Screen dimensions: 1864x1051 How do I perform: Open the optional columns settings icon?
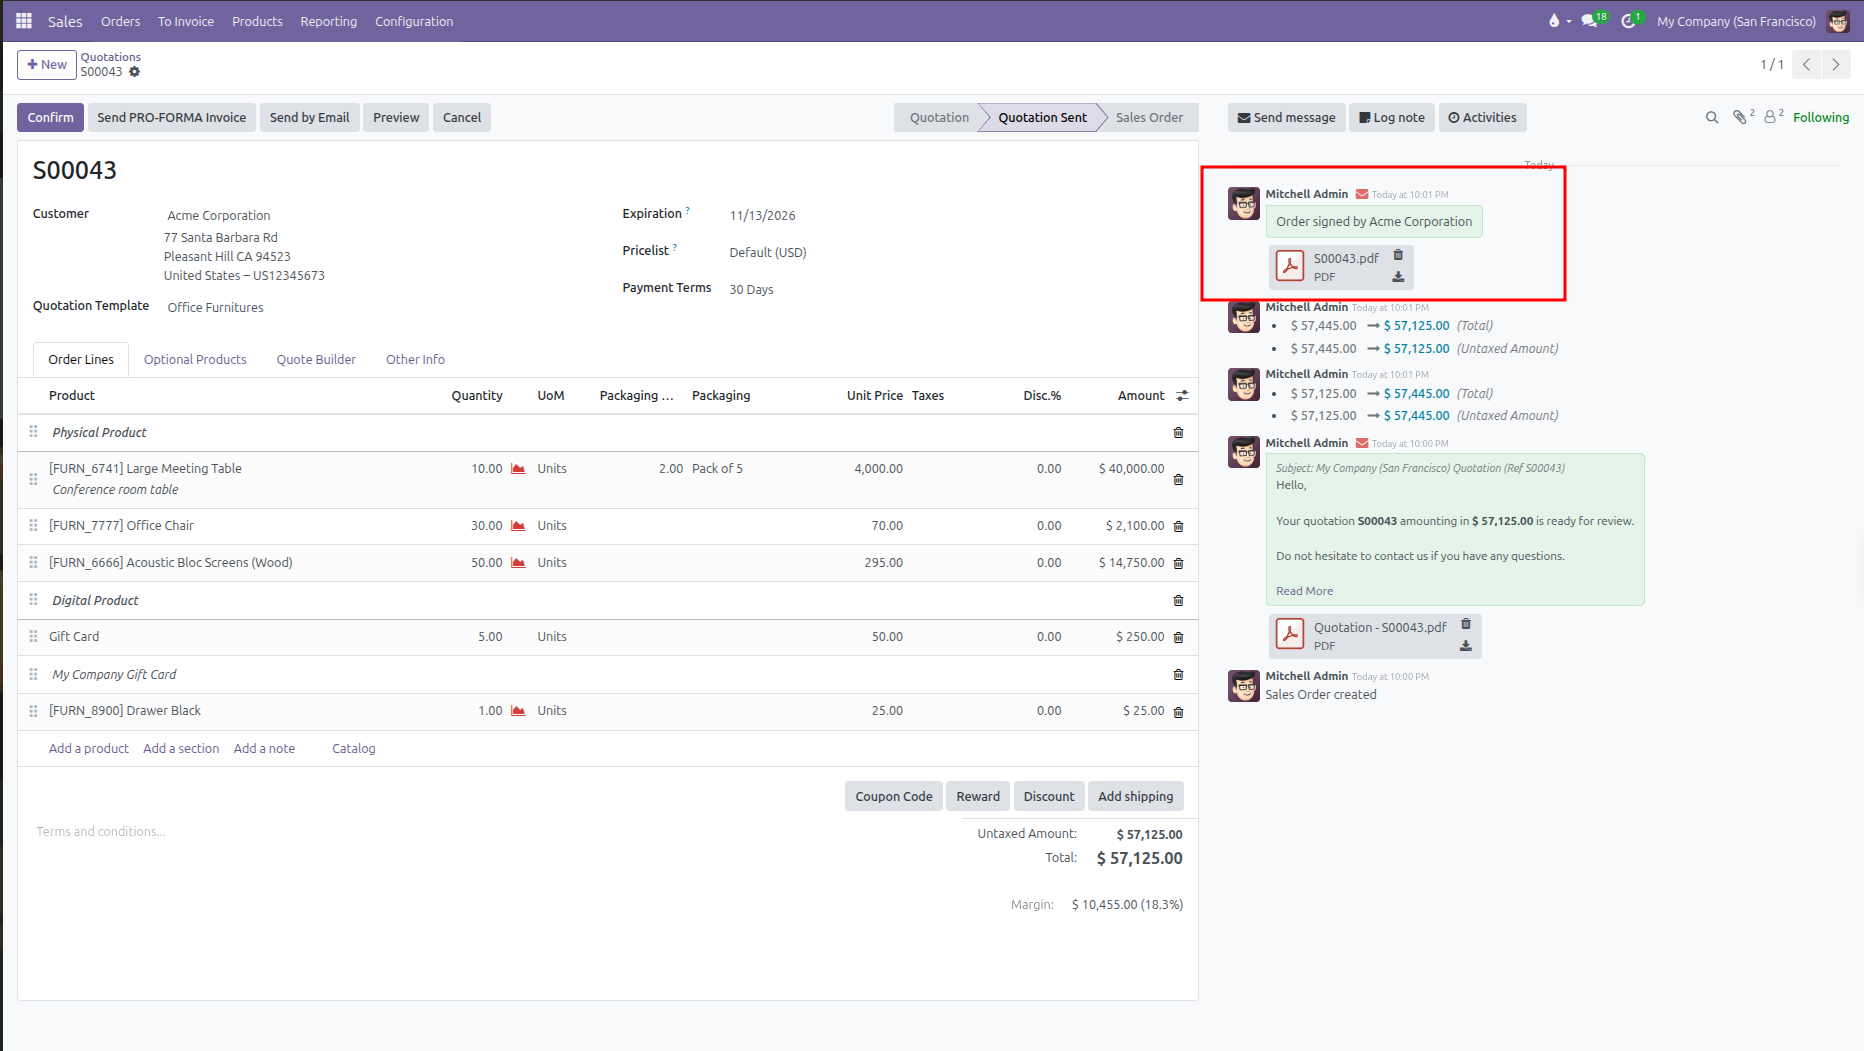1182,396
